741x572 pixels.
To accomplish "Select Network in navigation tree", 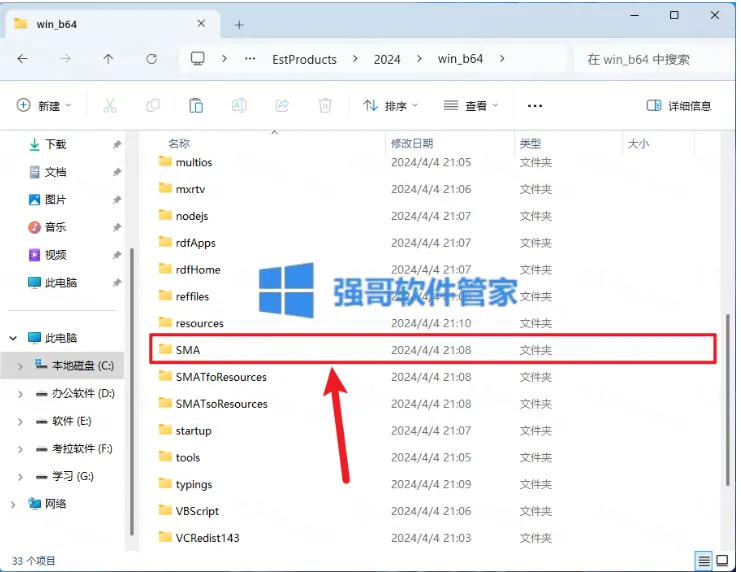I will click(47, 504).
